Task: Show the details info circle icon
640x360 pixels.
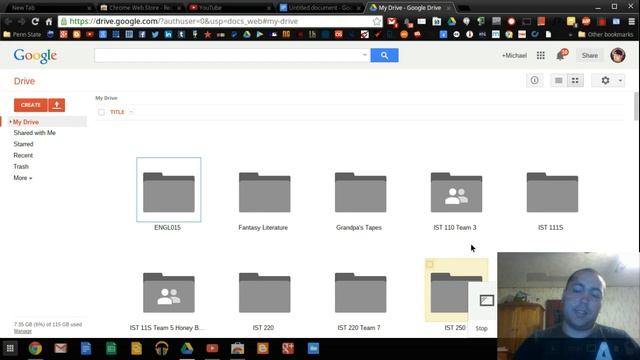Action: point(534,80)
